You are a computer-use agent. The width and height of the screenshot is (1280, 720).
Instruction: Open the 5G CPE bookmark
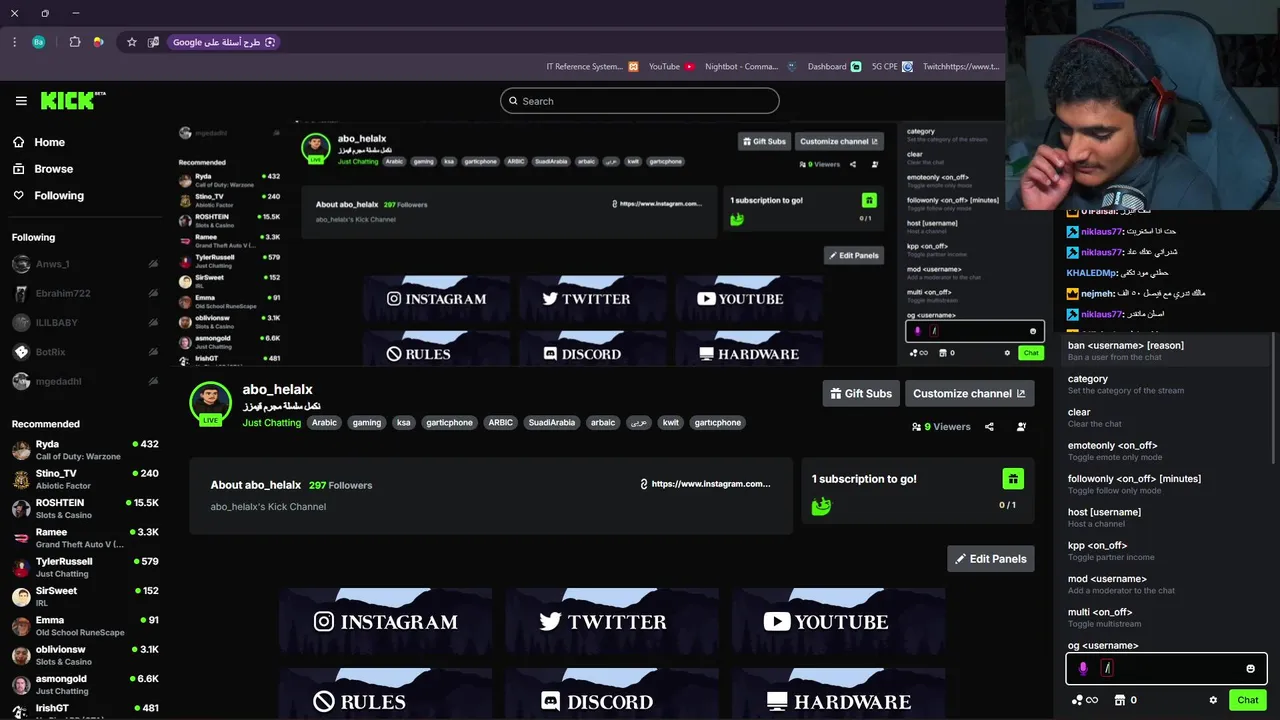pos(891,66)
